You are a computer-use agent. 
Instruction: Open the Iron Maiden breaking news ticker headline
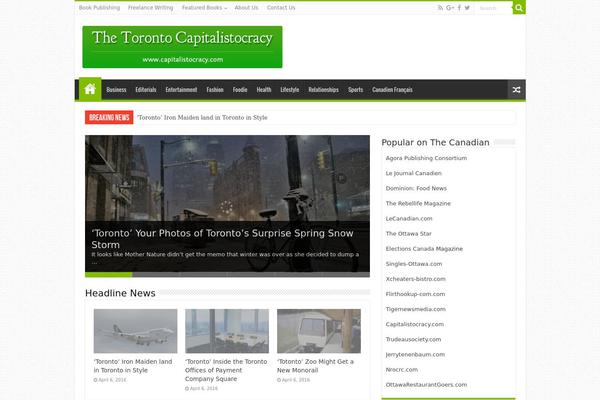tap(202, 118)
